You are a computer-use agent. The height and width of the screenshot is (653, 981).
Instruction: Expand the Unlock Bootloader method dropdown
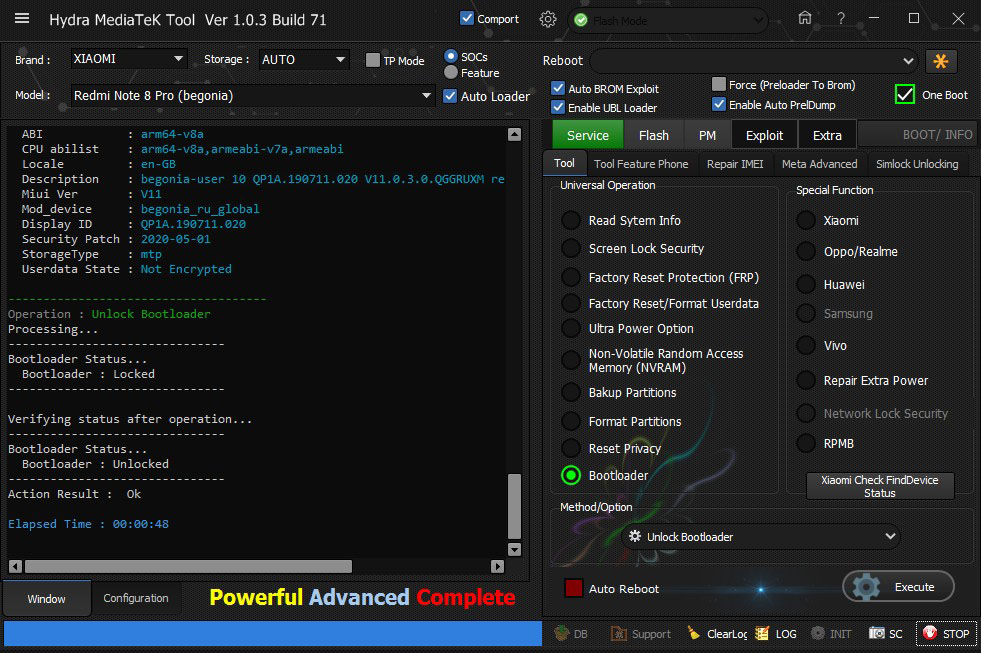[760, 537]
